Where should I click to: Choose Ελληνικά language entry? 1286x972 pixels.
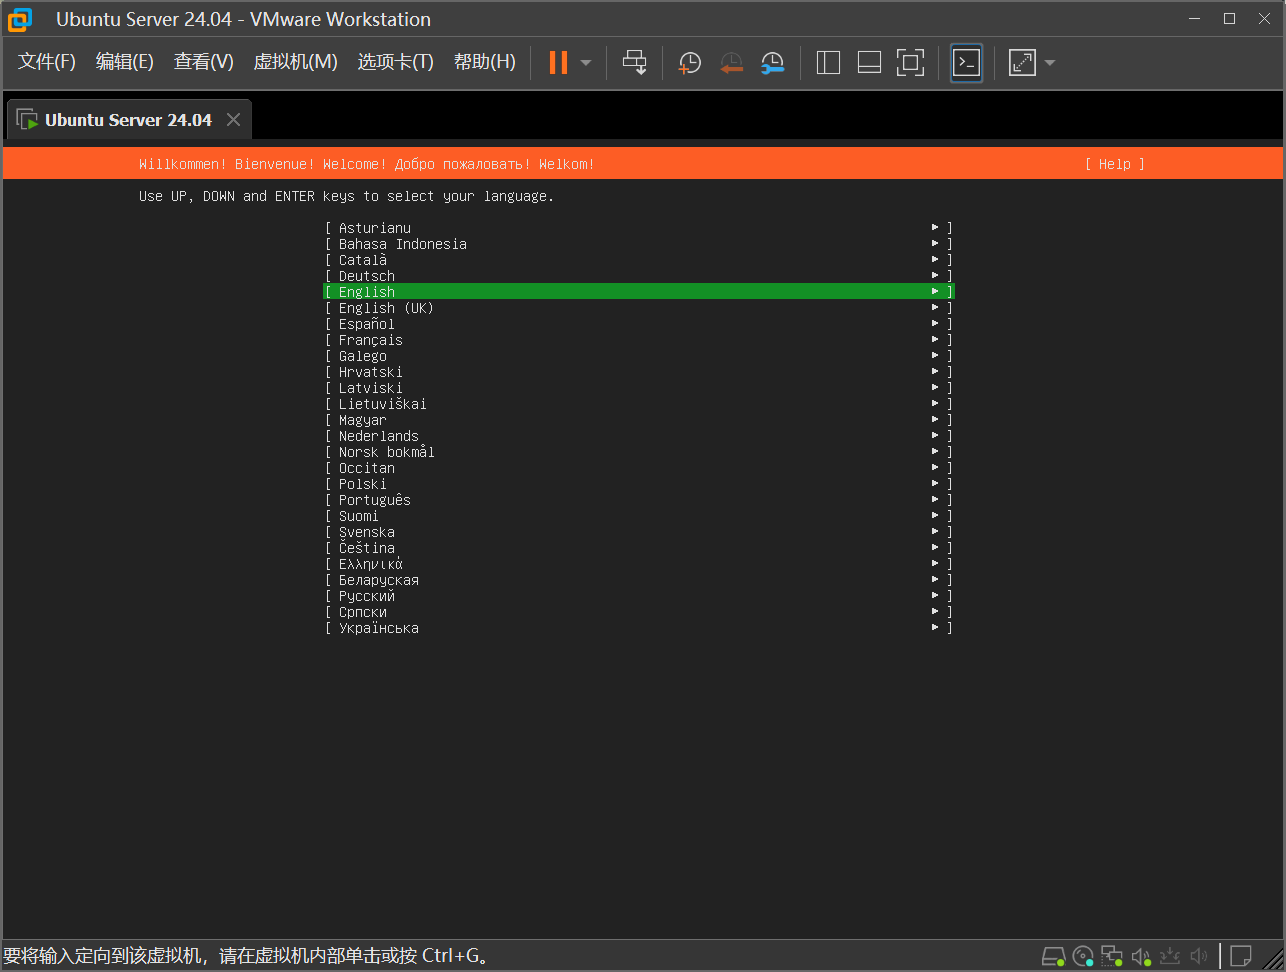pos(639,564)
